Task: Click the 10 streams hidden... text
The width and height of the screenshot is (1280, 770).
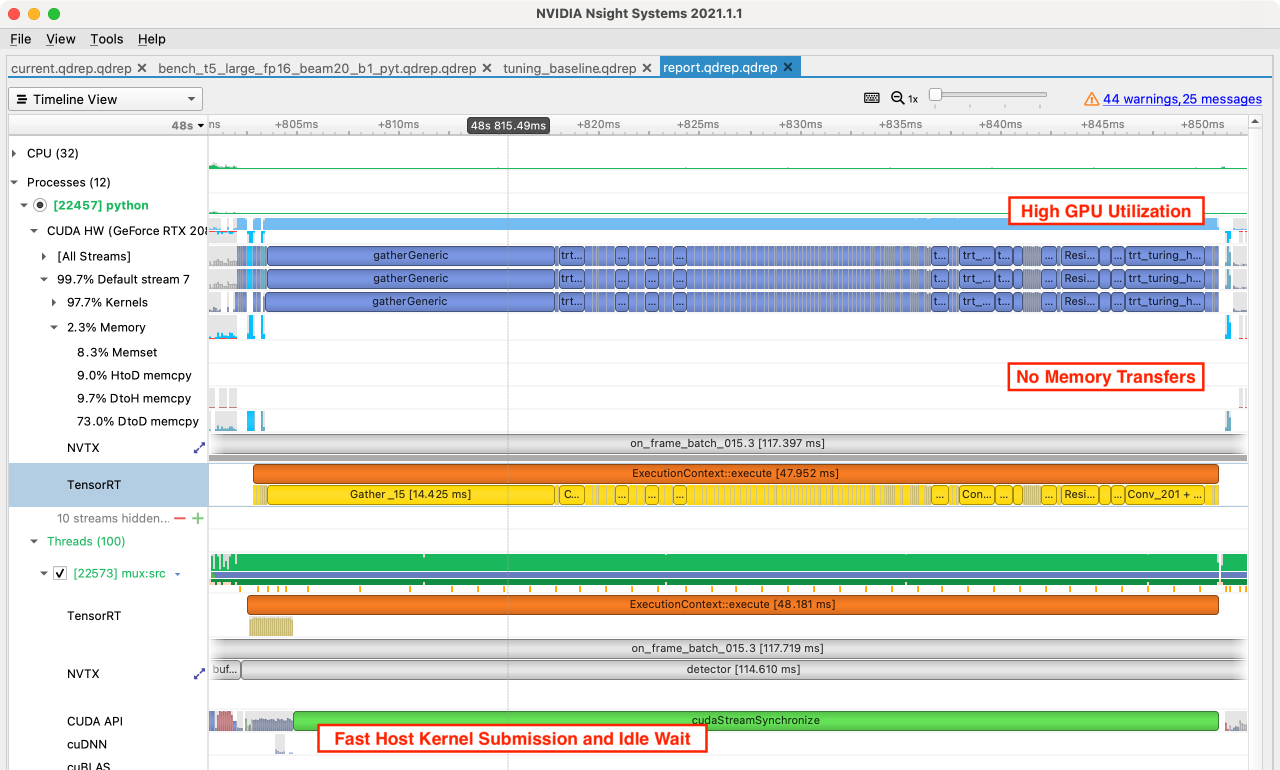Action: point(113,518)
